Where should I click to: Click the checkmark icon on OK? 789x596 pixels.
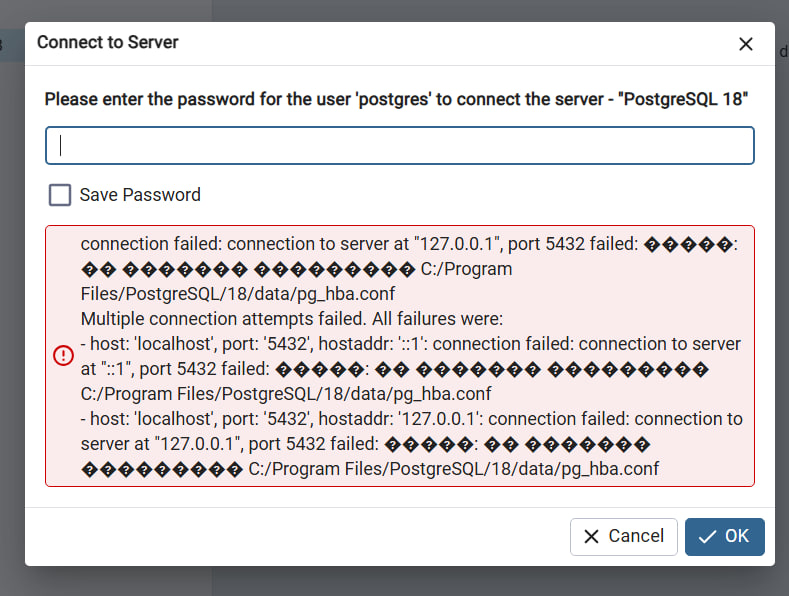pyautogui.click(x=708, y=536)
